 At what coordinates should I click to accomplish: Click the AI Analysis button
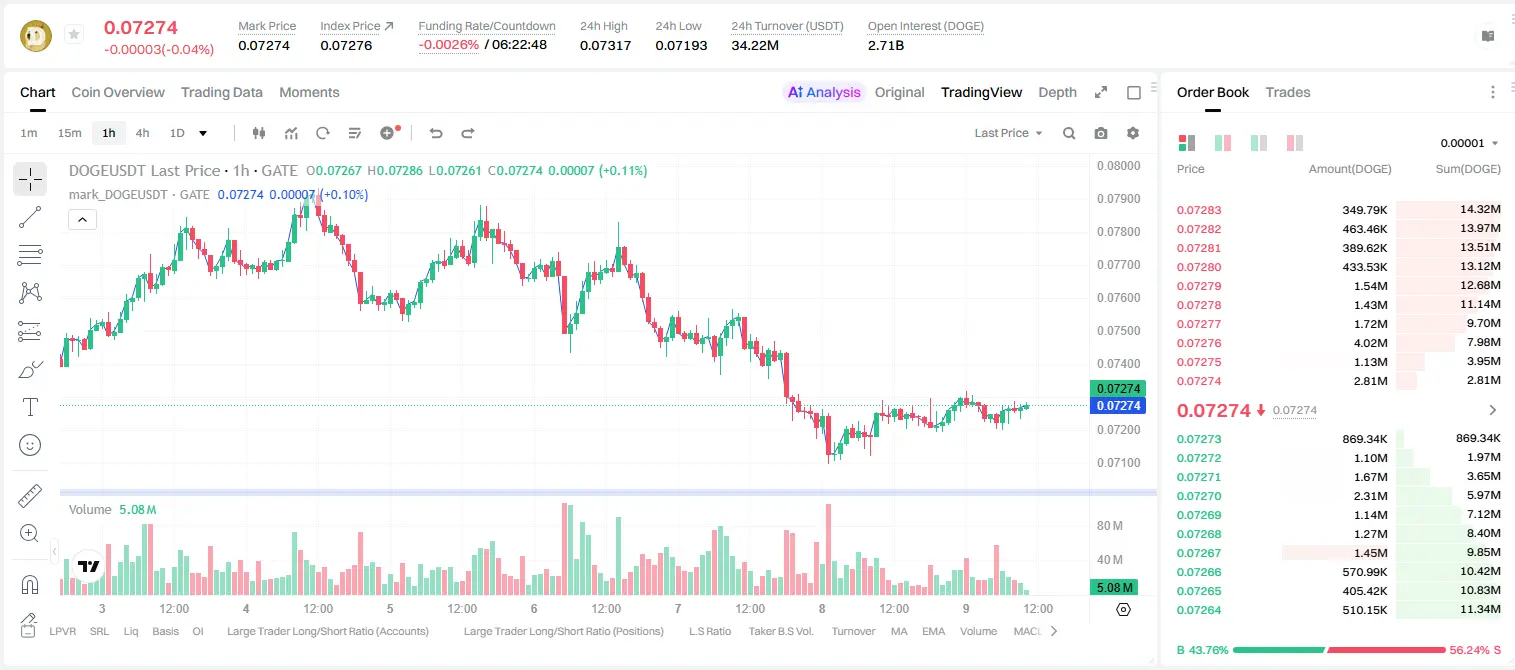click(824, 92)
